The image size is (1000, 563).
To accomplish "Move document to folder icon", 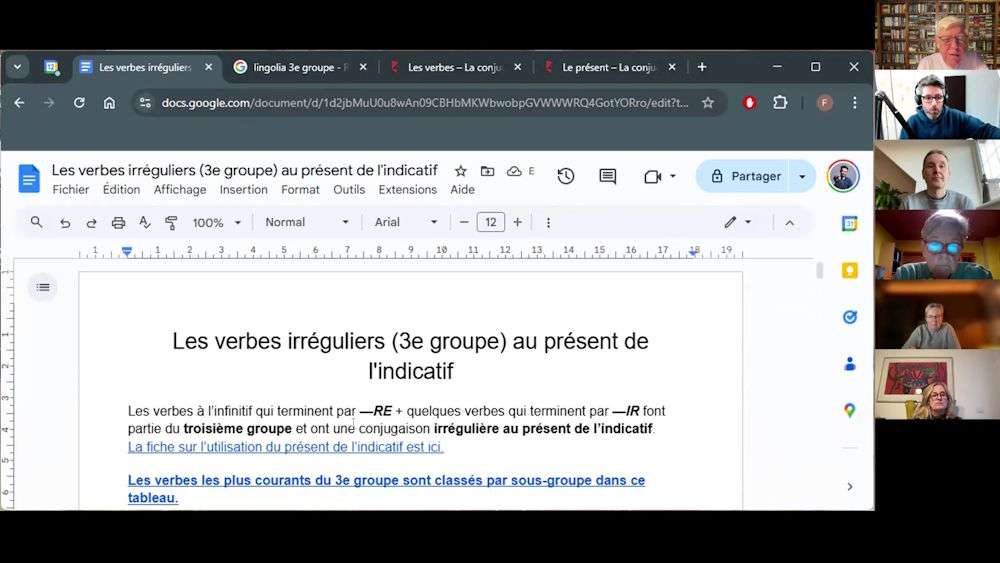I will click(487, 171).
